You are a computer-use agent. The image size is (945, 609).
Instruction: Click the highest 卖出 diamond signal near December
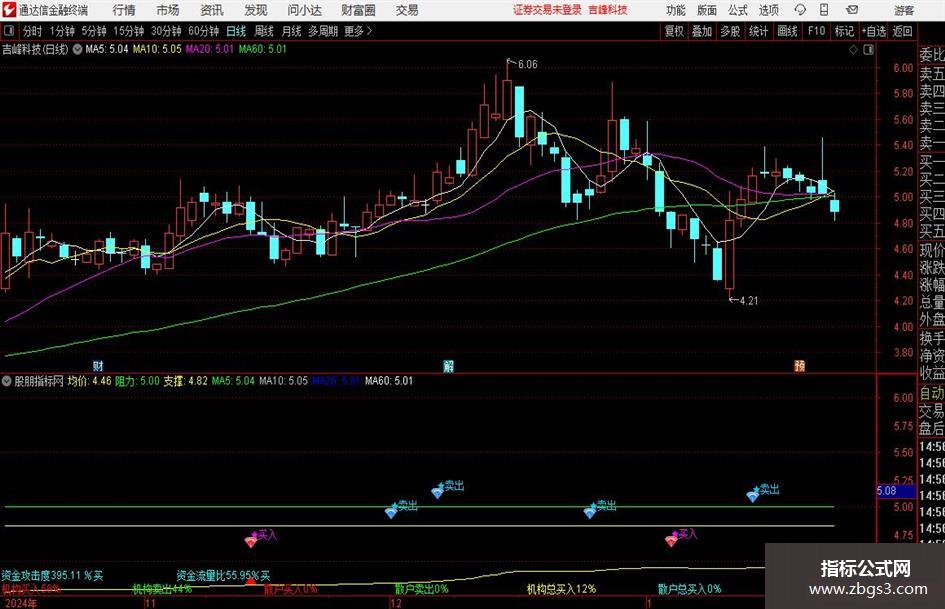438,491
